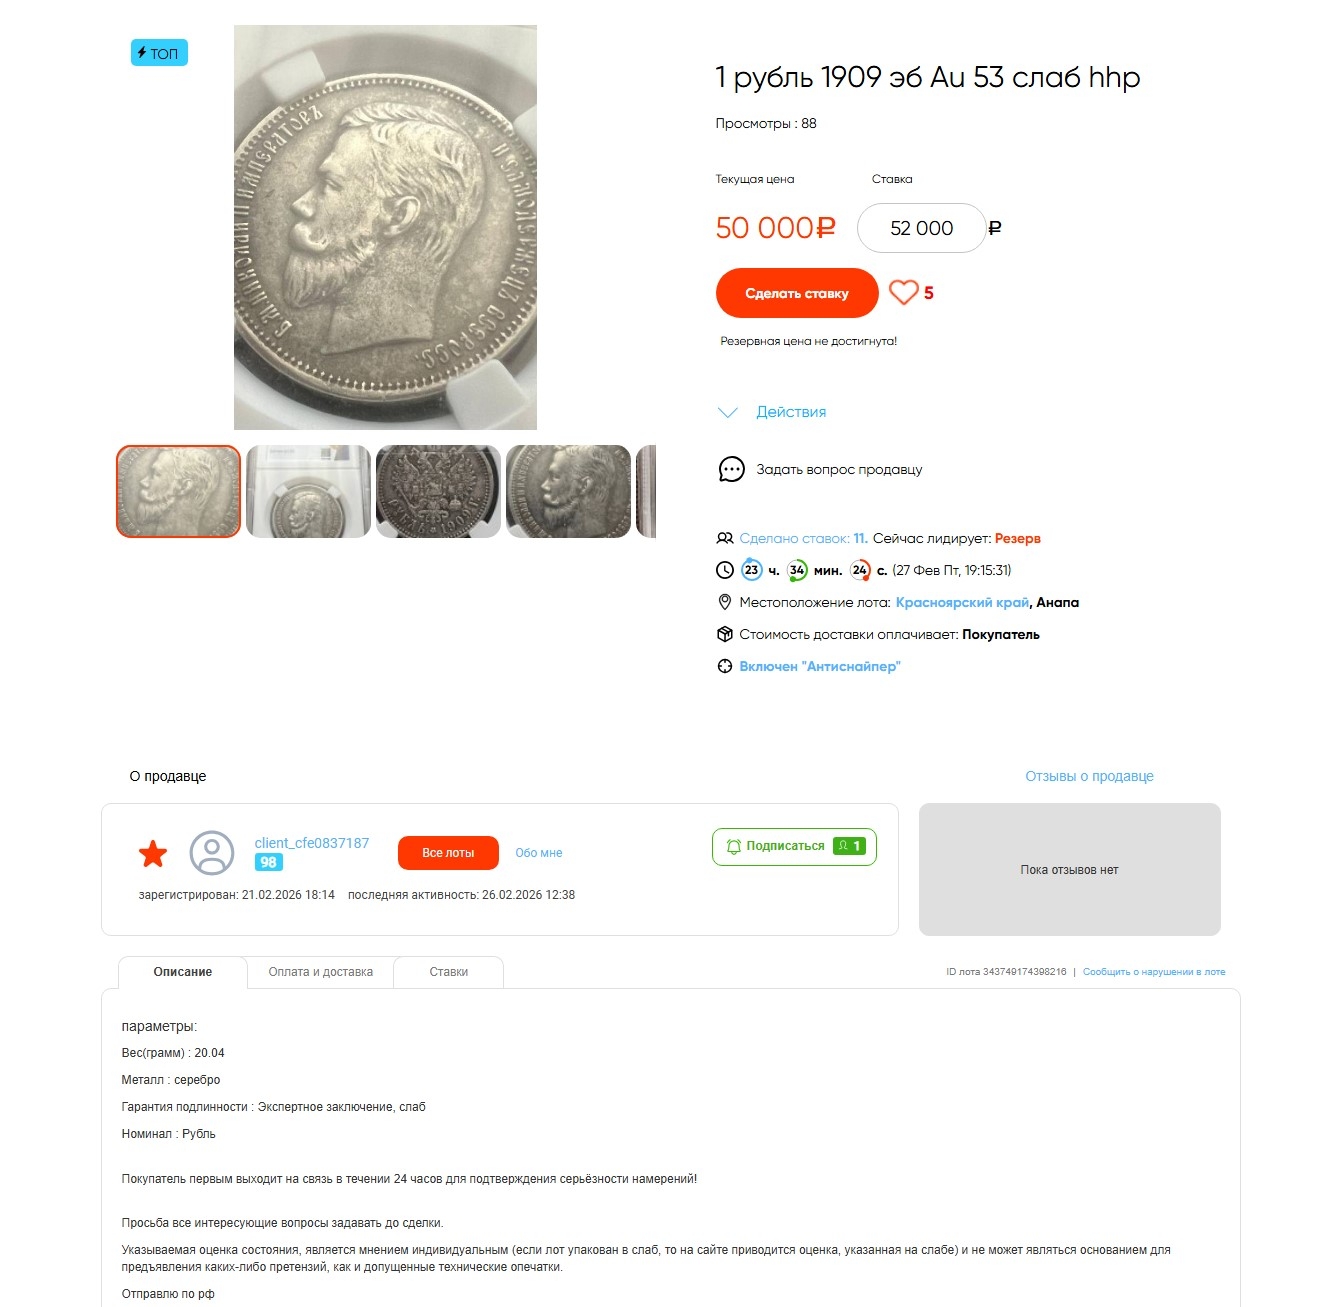
Task: Click the bidders people icon
Action: click(x=725, y=538)
